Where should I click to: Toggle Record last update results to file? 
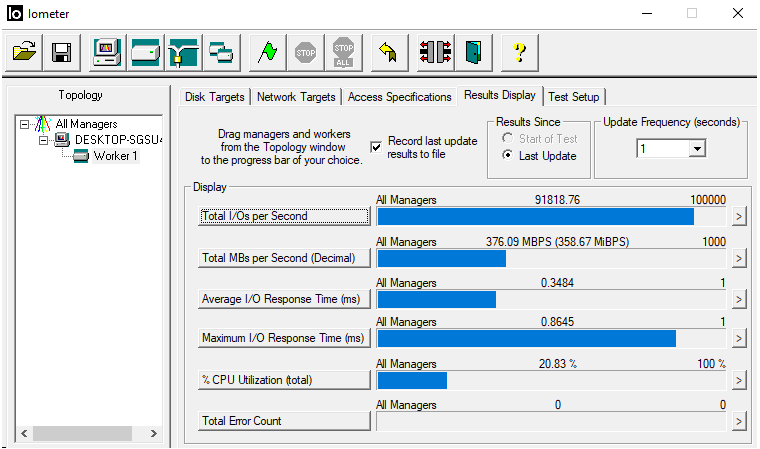pos(376,147)
